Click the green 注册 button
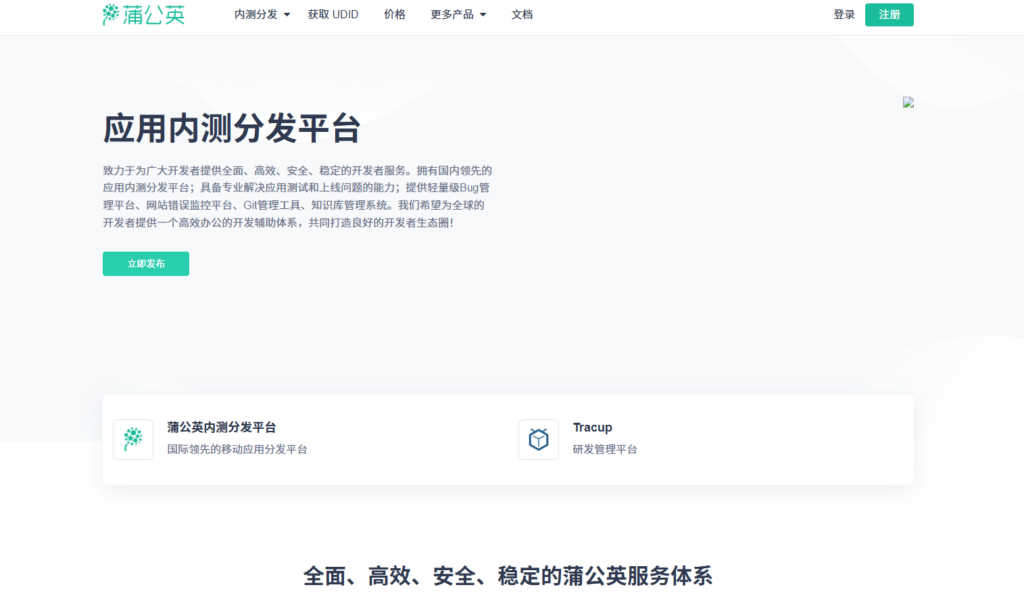1024x602 pixels. [x=889, y=15]
